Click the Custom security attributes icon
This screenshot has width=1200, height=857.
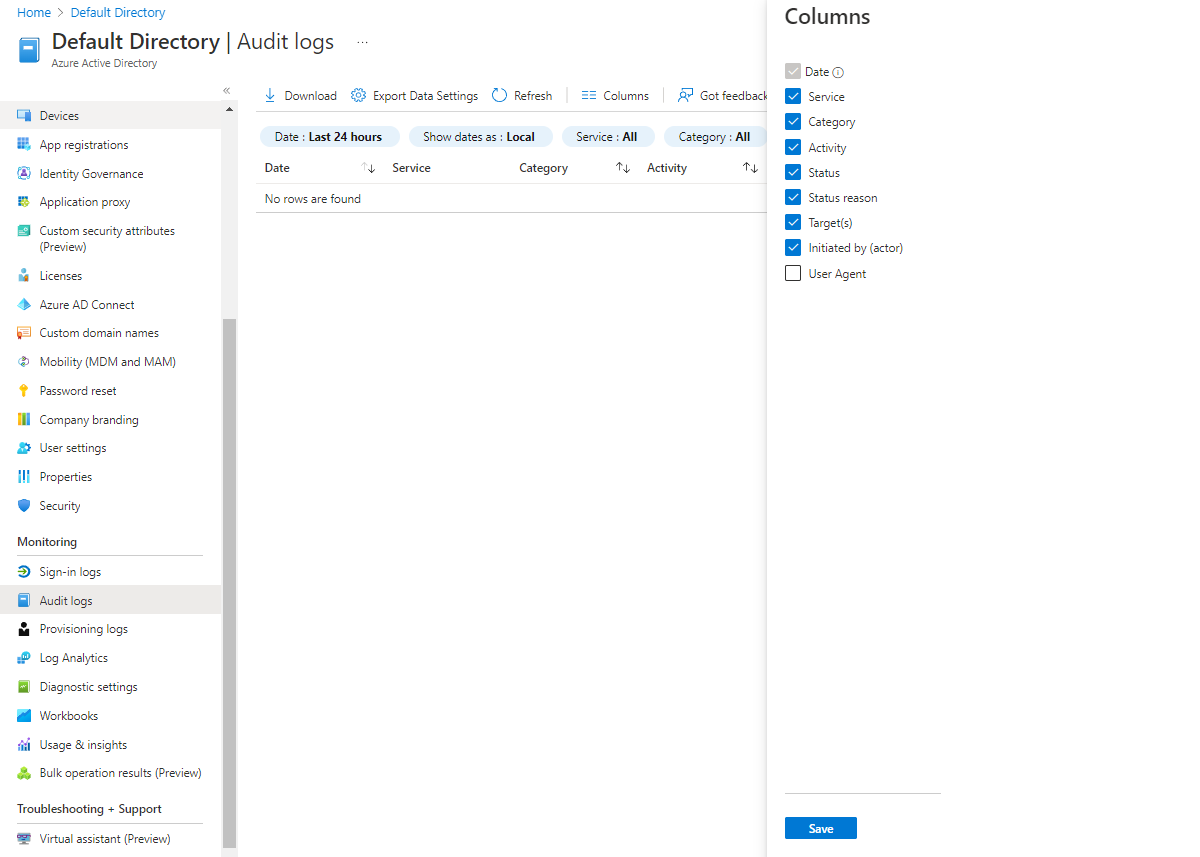[x=24, y=231]
